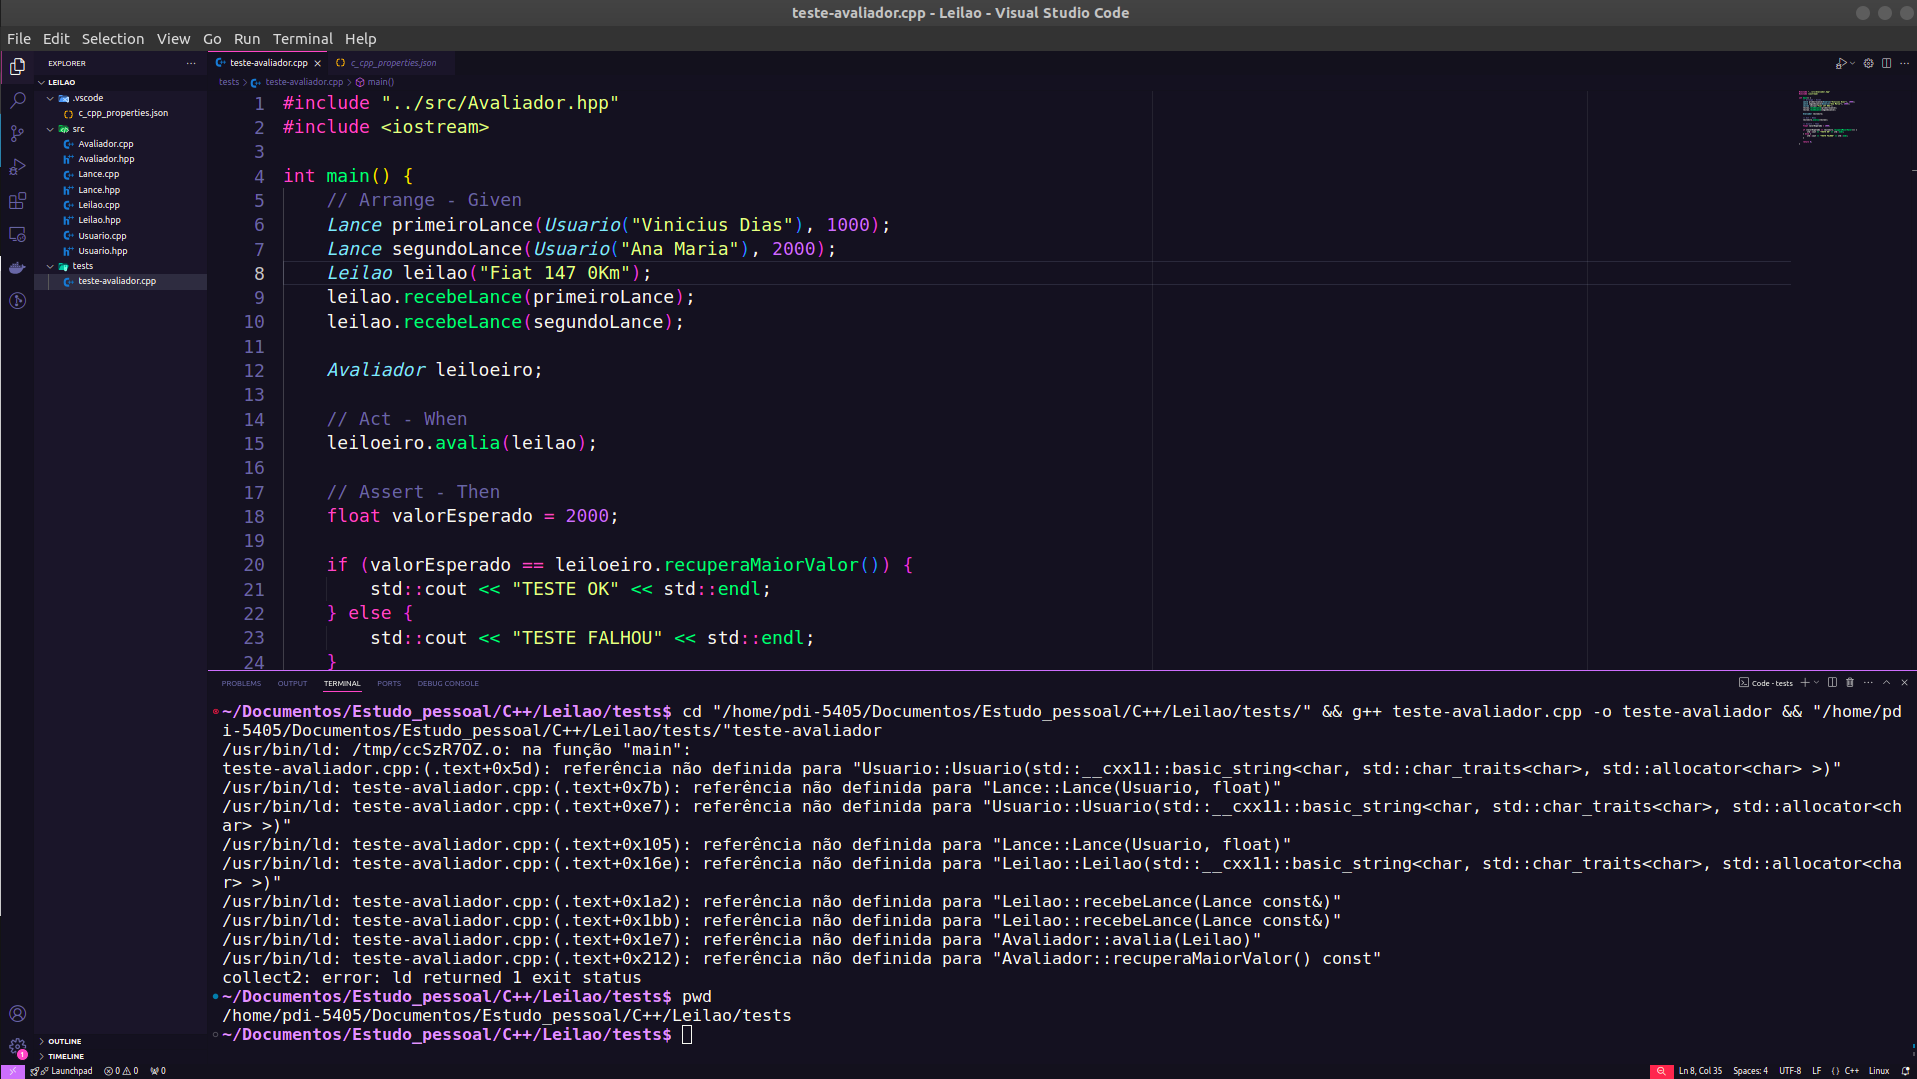Kill terminal with the trash icon
This screenshot has width=1917, height=1079.
tap(1850, 683)
